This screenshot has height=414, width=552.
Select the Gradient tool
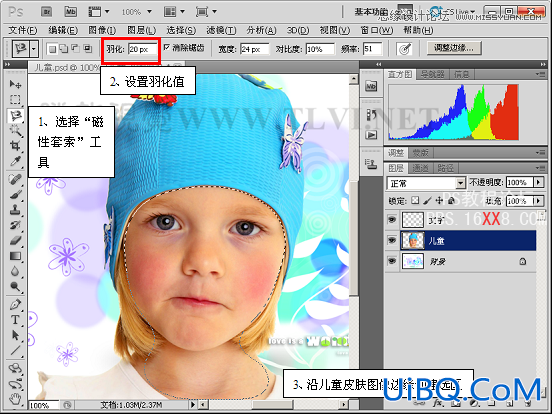[15, 256]
